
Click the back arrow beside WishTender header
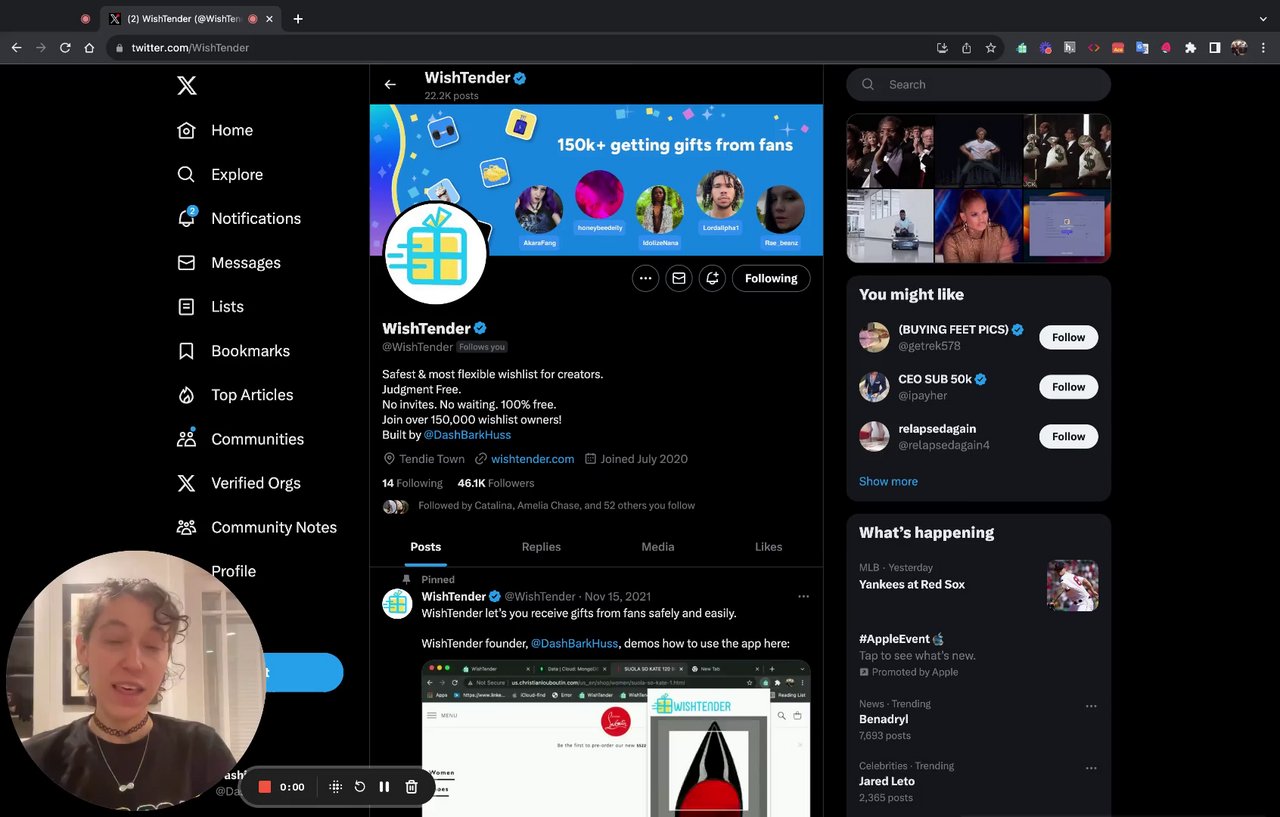[x=390, y=85]
